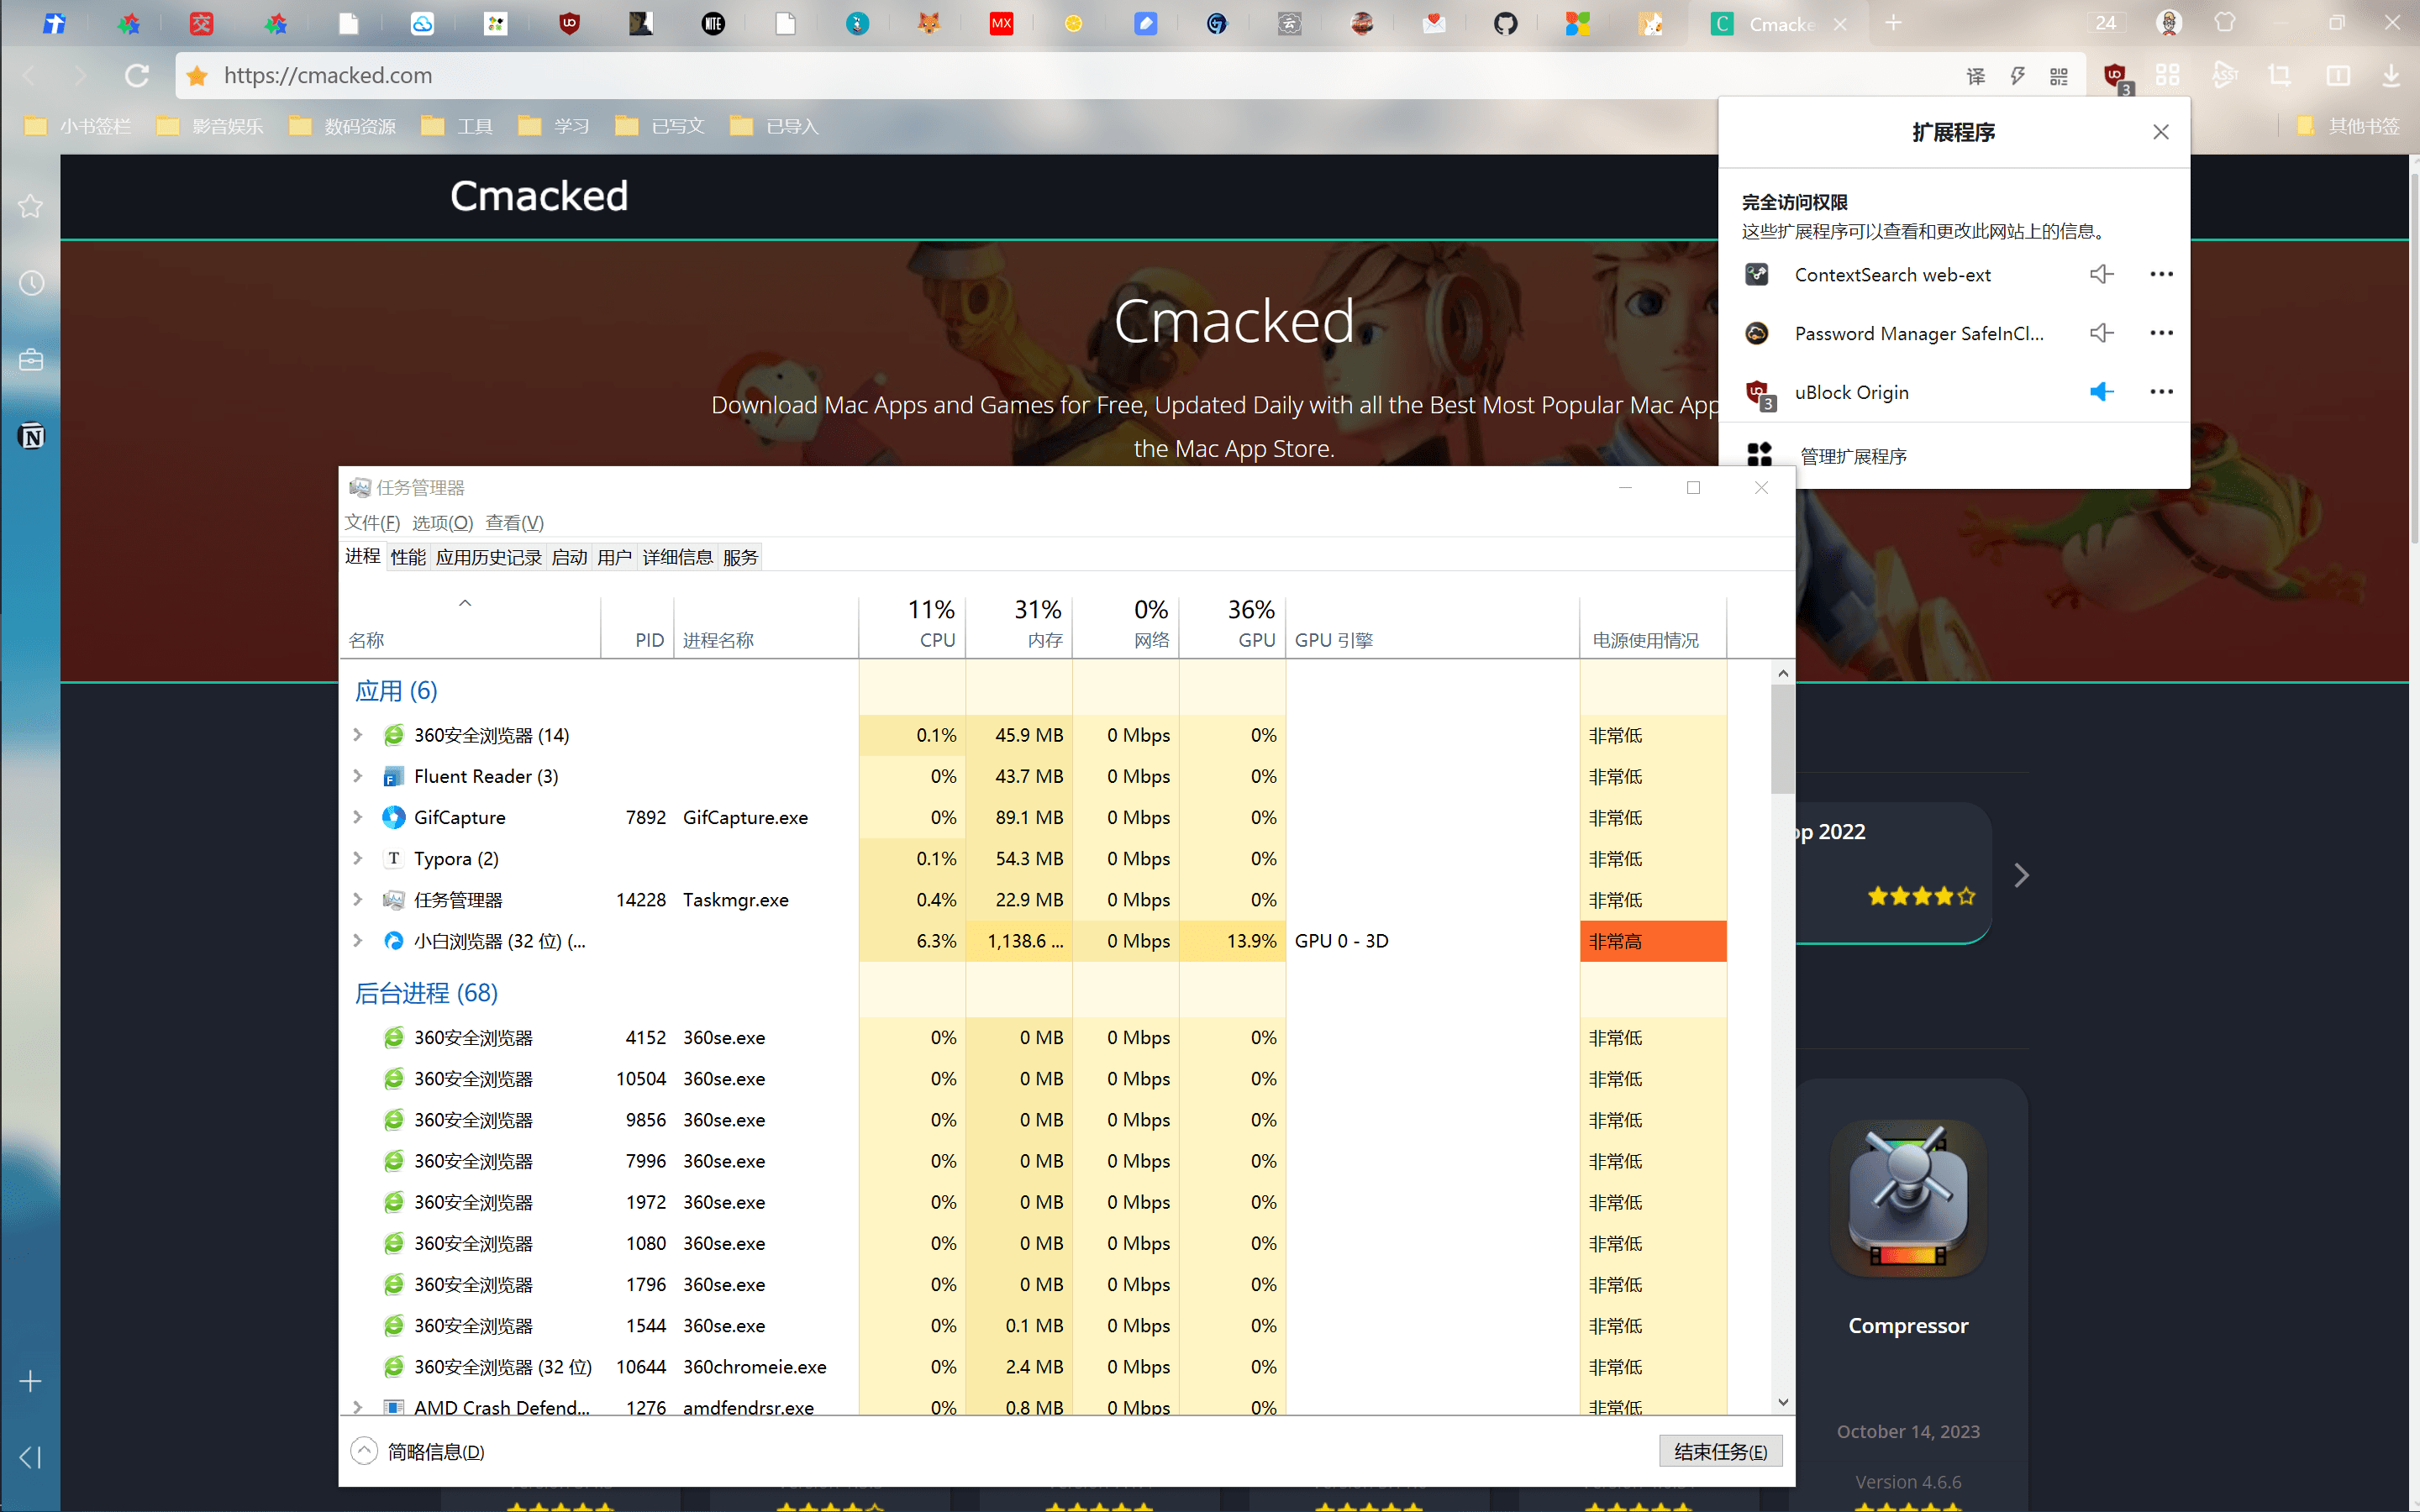2420x1512 pixels.
Task: Open downloads icon in browser toolbar
Action: (2391, 75)
